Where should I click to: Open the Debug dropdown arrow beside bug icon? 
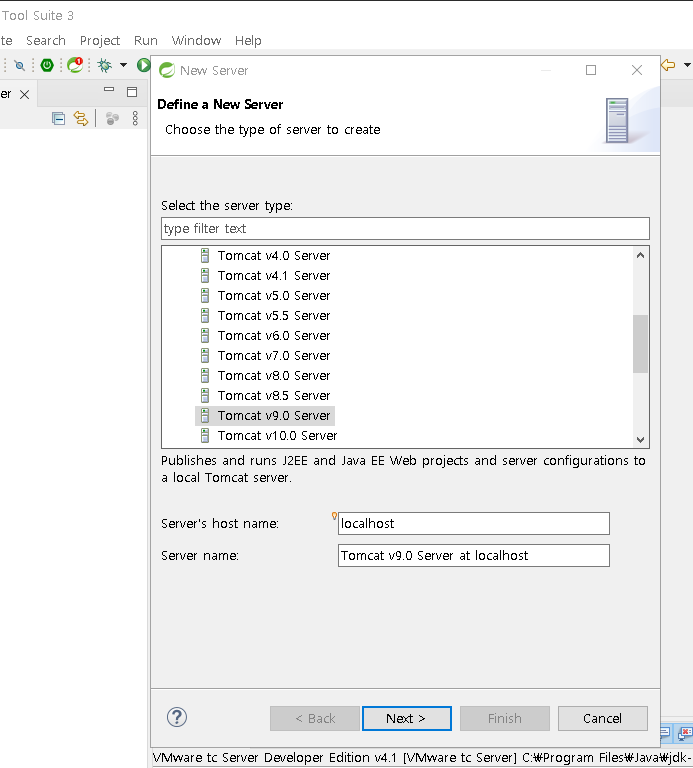pyautogui.click(x=123, y=65)
